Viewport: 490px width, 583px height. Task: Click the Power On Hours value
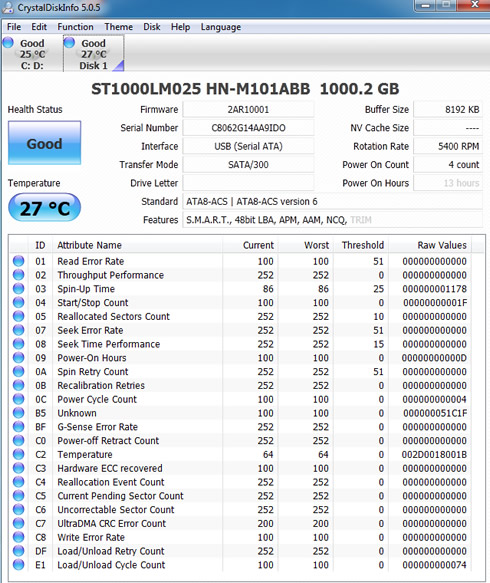448,183
